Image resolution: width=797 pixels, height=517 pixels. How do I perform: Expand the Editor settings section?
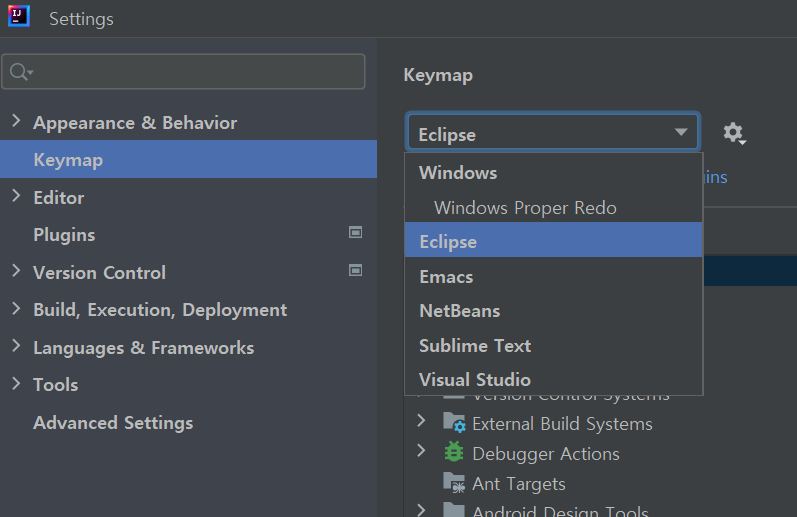16,196
